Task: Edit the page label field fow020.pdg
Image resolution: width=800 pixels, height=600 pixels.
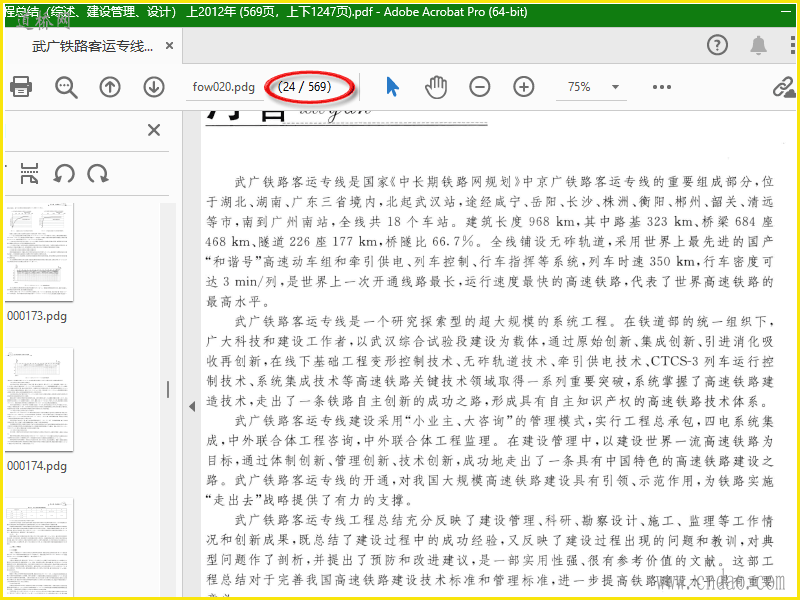Action: [223, 87]
